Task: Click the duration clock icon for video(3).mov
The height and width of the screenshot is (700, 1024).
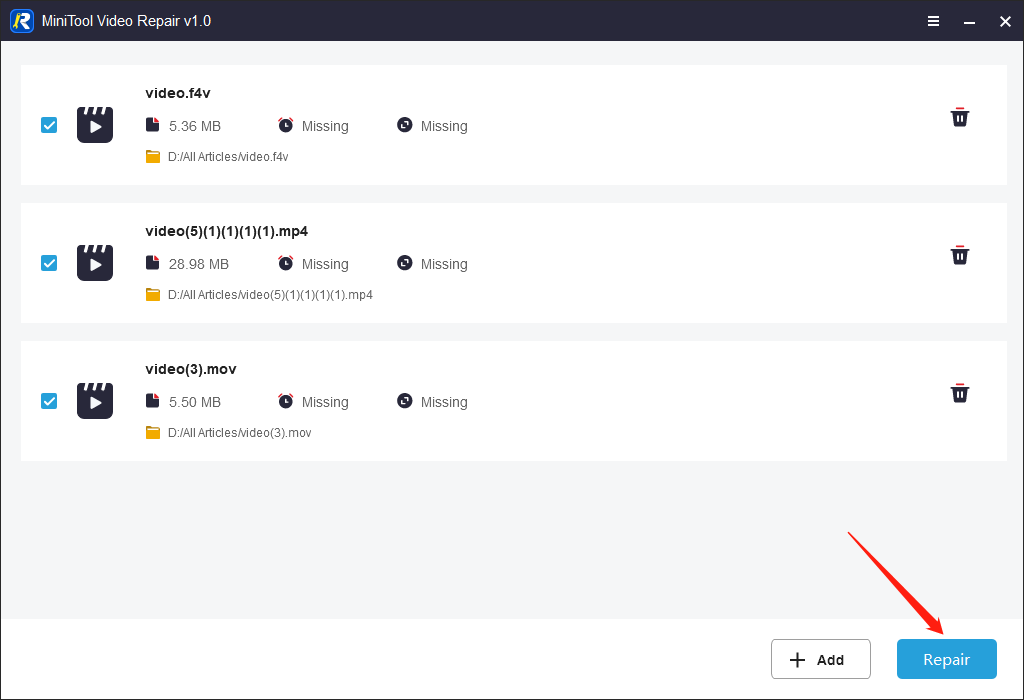Action: pyautogui.click(x=285, y=400)
